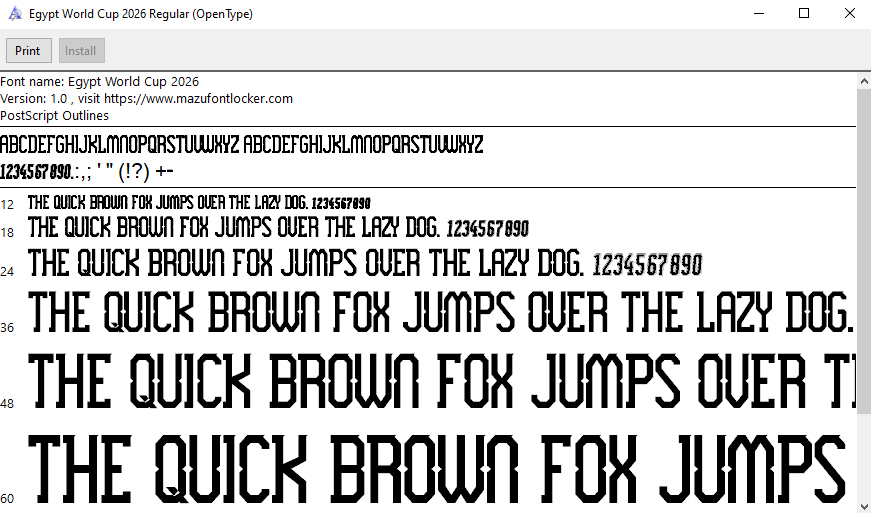871x513 pixels.
Task: Click the numerals and punctuation sample line
Action: pos(87,171)
